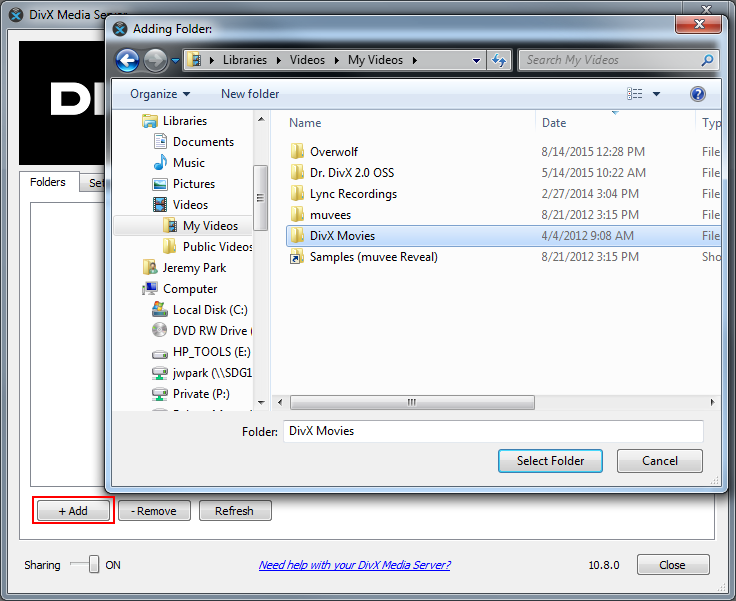Open recent locations arrow beside navigation buttons
Image resolution: width=736 pixels, height=601 pixels.
click(176, 61)
